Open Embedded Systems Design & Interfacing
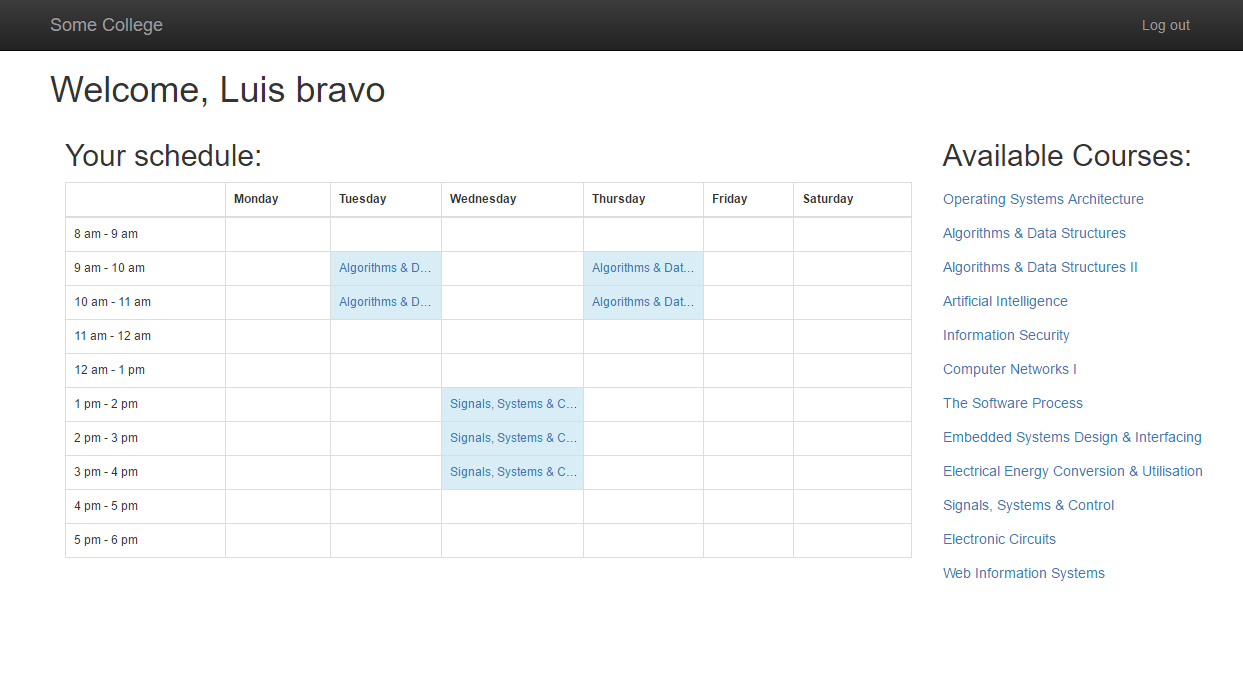 [1072, 437]
